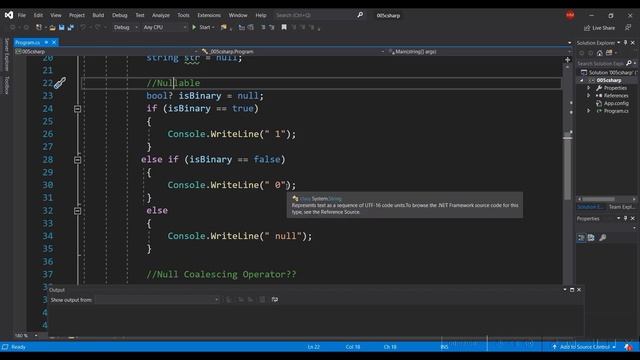
Task: Click Solution Explorer horizontal scrollbar
Action: click(x=598, y=199)
